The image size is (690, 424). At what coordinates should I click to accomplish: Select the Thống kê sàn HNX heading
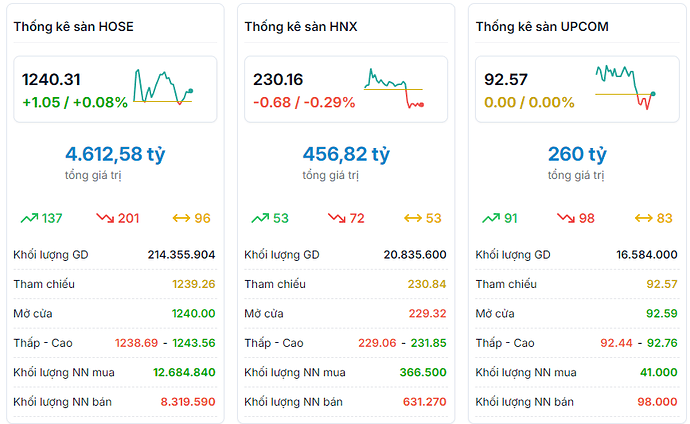pyautogui.click(x=301, y=27)
